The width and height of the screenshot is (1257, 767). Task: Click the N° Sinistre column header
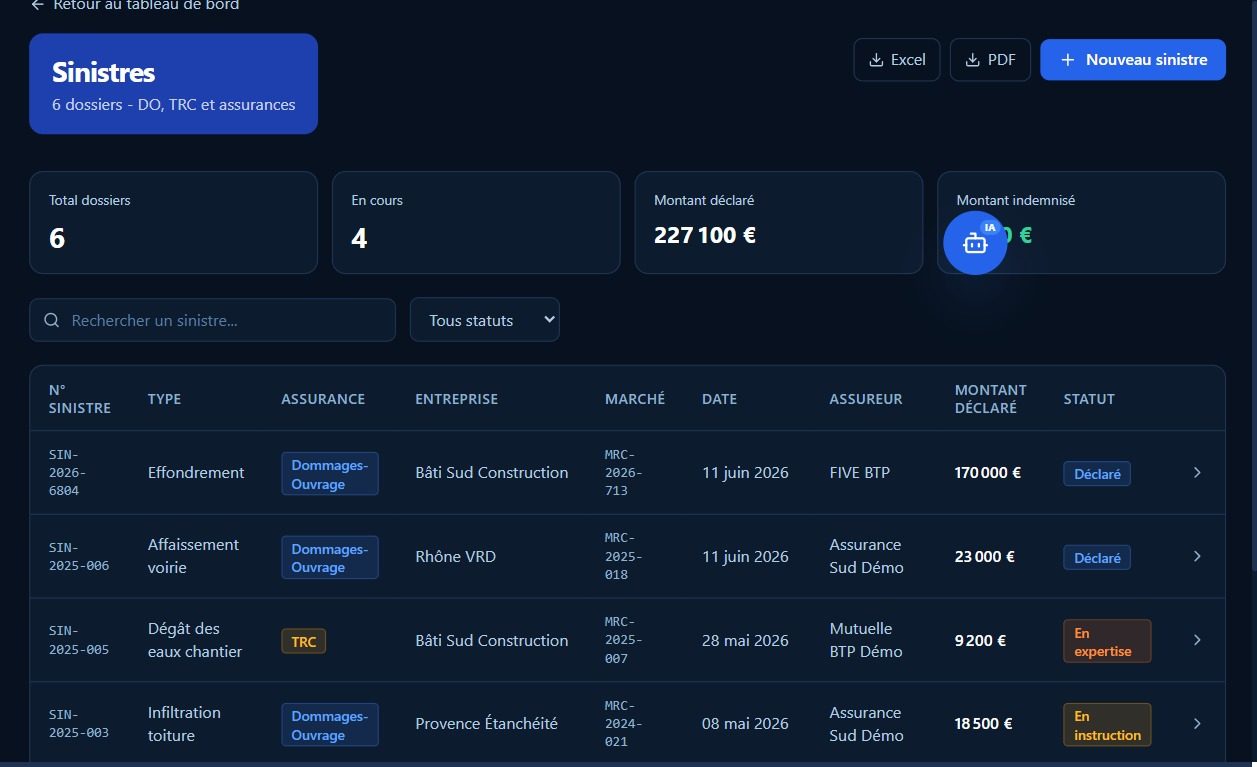80,399
